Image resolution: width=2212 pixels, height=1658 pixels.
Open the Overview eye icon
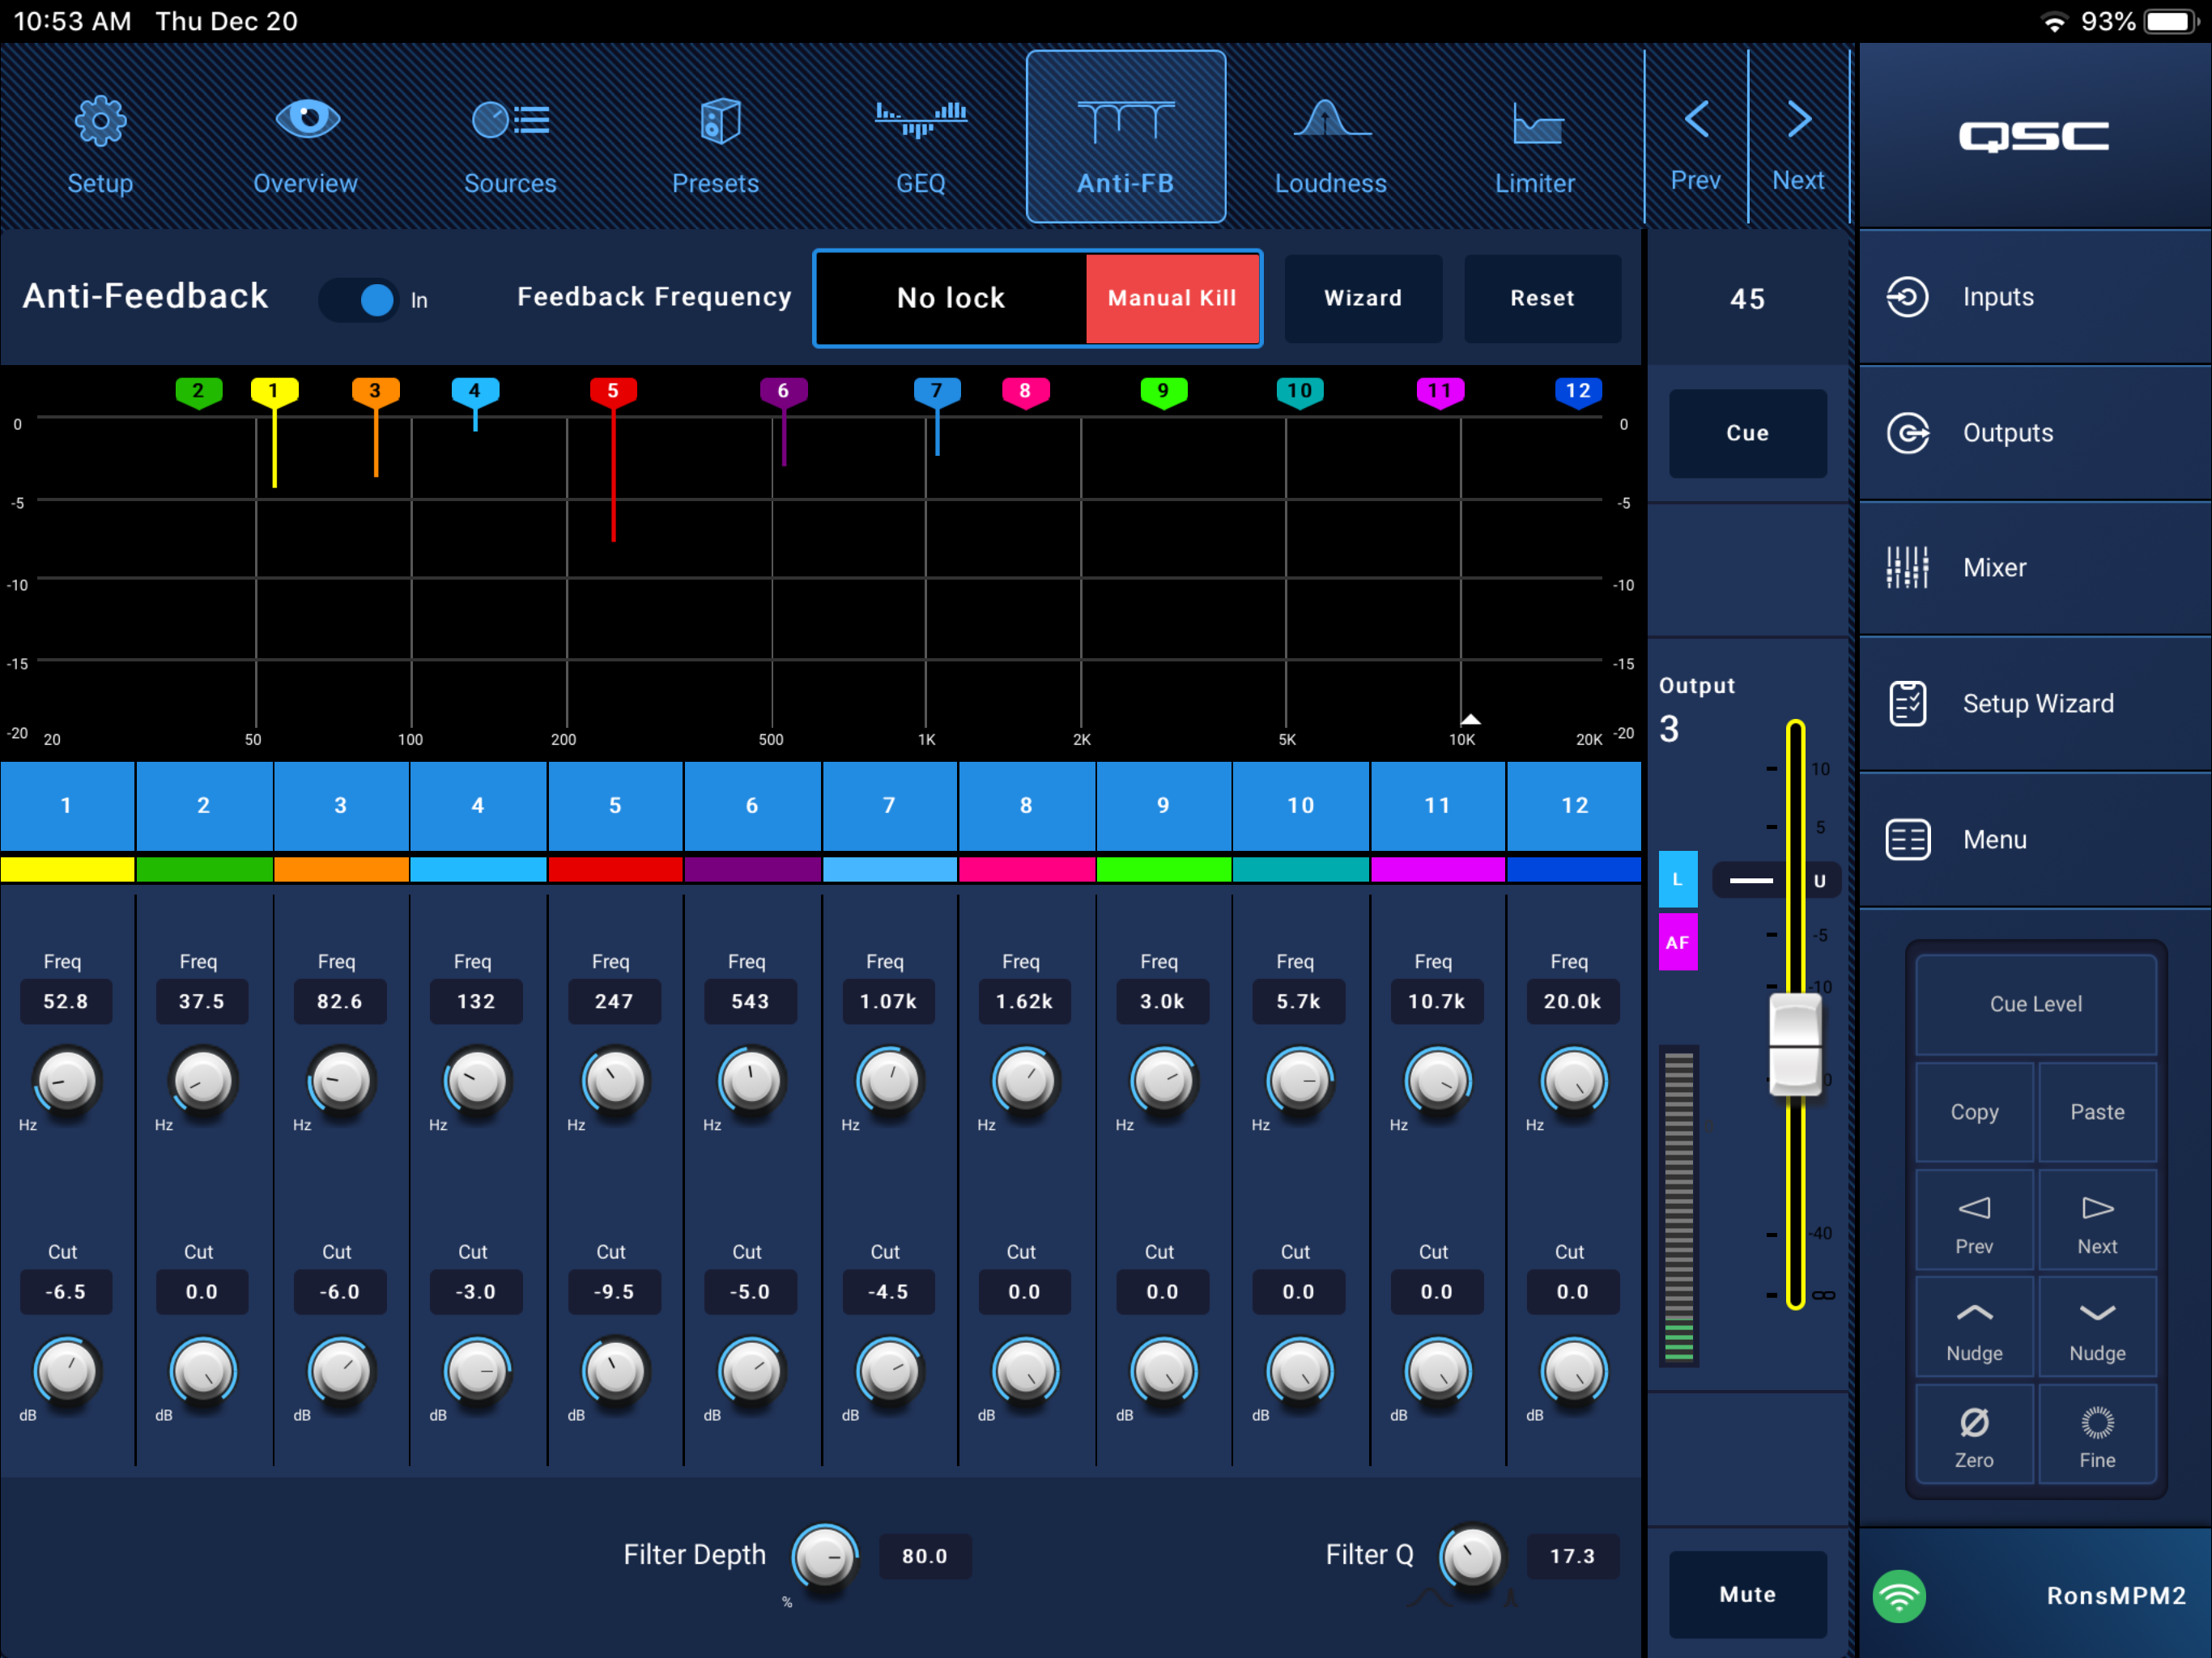(x=306, y=120)
